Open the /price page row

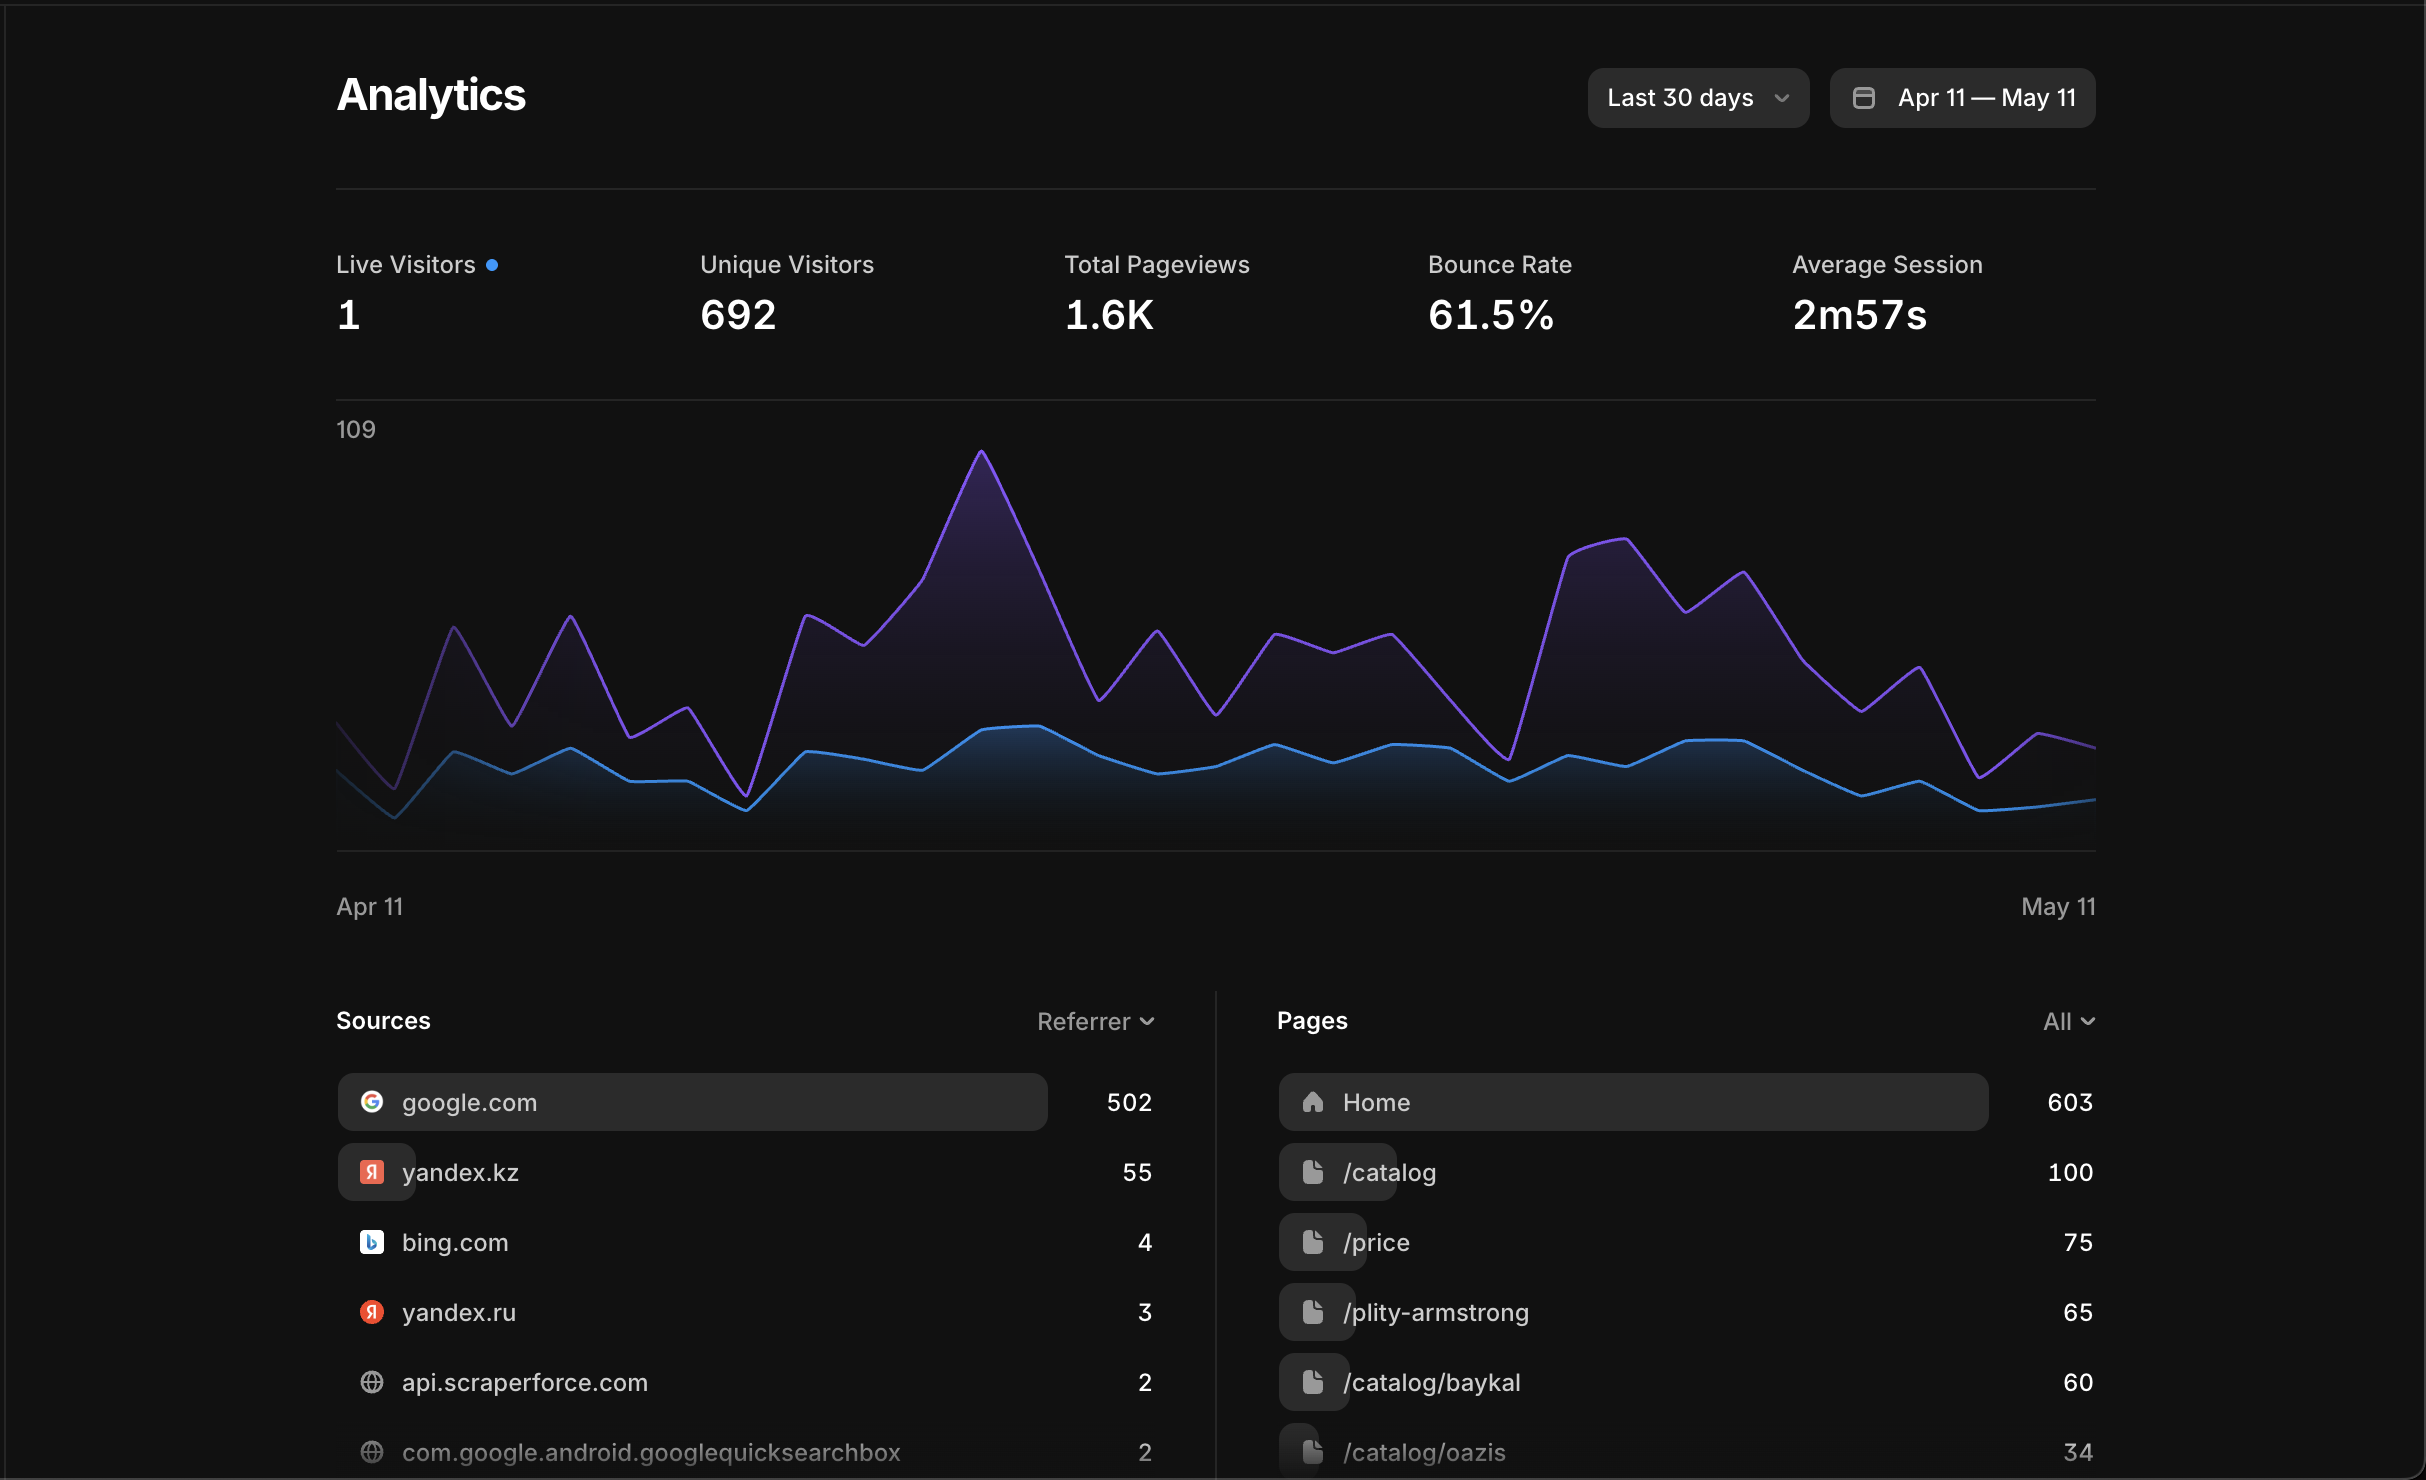coord(1687,1242)
